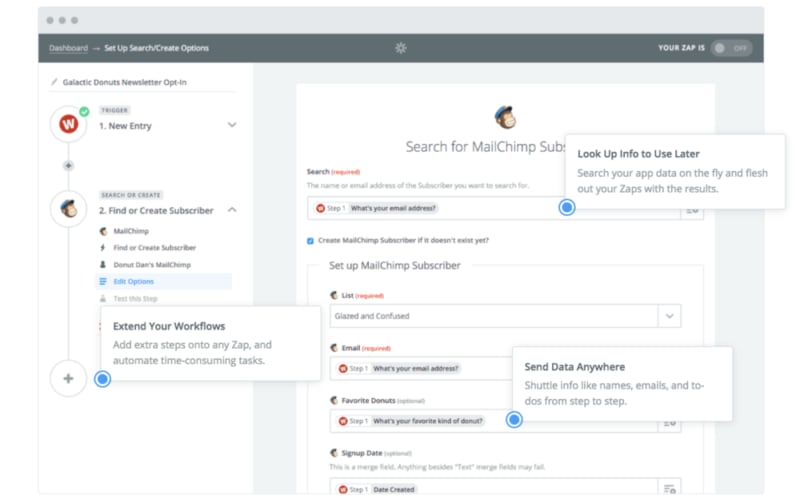Click the Donut Dan's account person icon

click(103, 265)
